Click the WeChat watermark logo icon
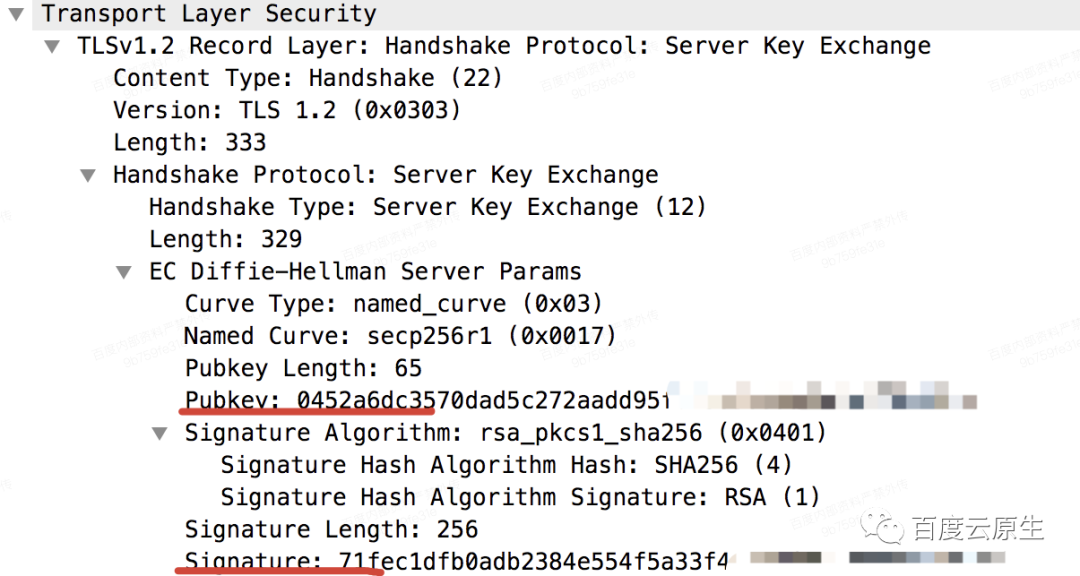This screenshot has height=576, width=1080. tap(882, 528)
